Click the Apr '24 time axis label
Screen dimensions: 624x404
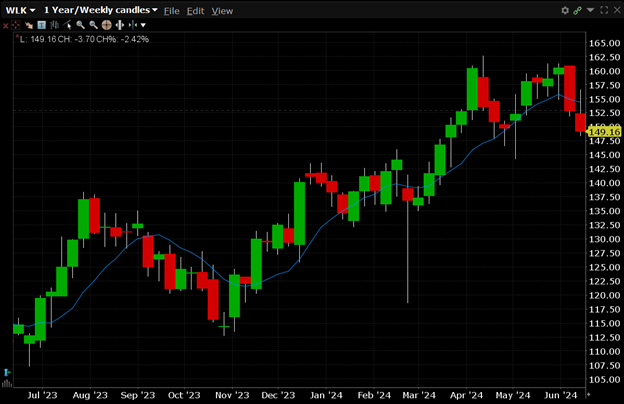(466, 395)
